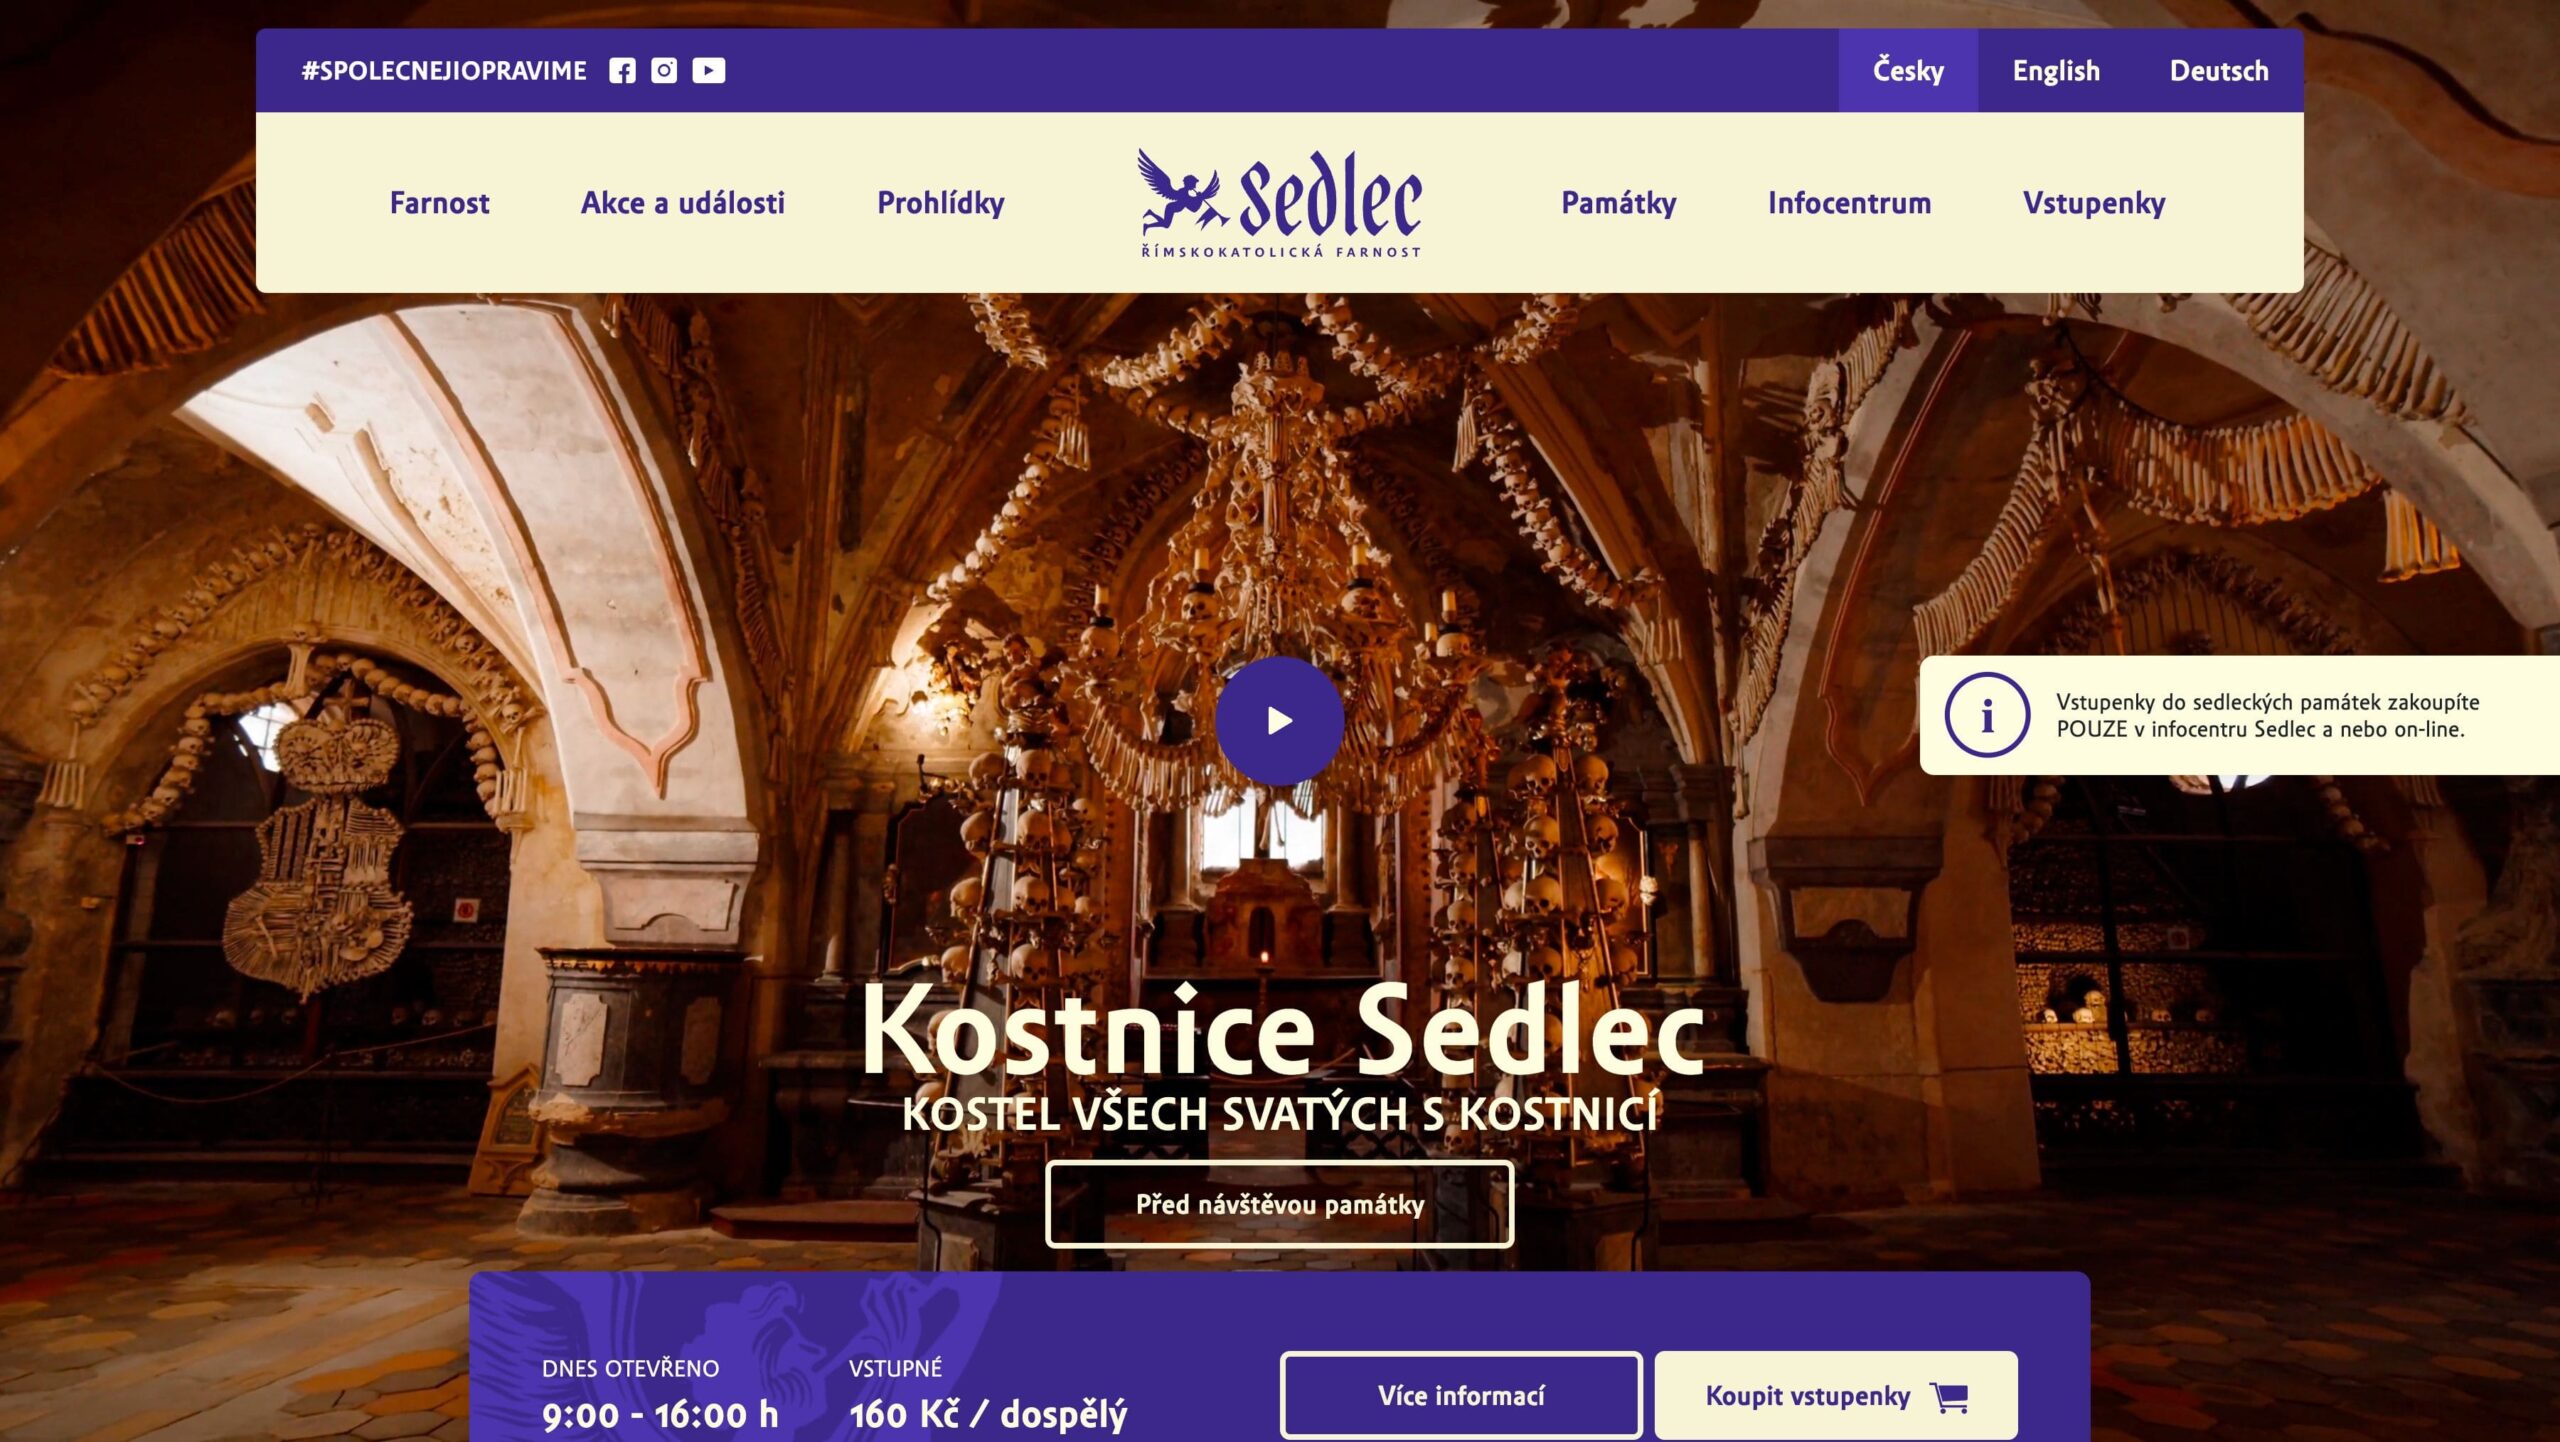Viewport: 2560px width, 1442px height.
Task: Go to the Infocentrum page
Action: (x=1850, y=203)
